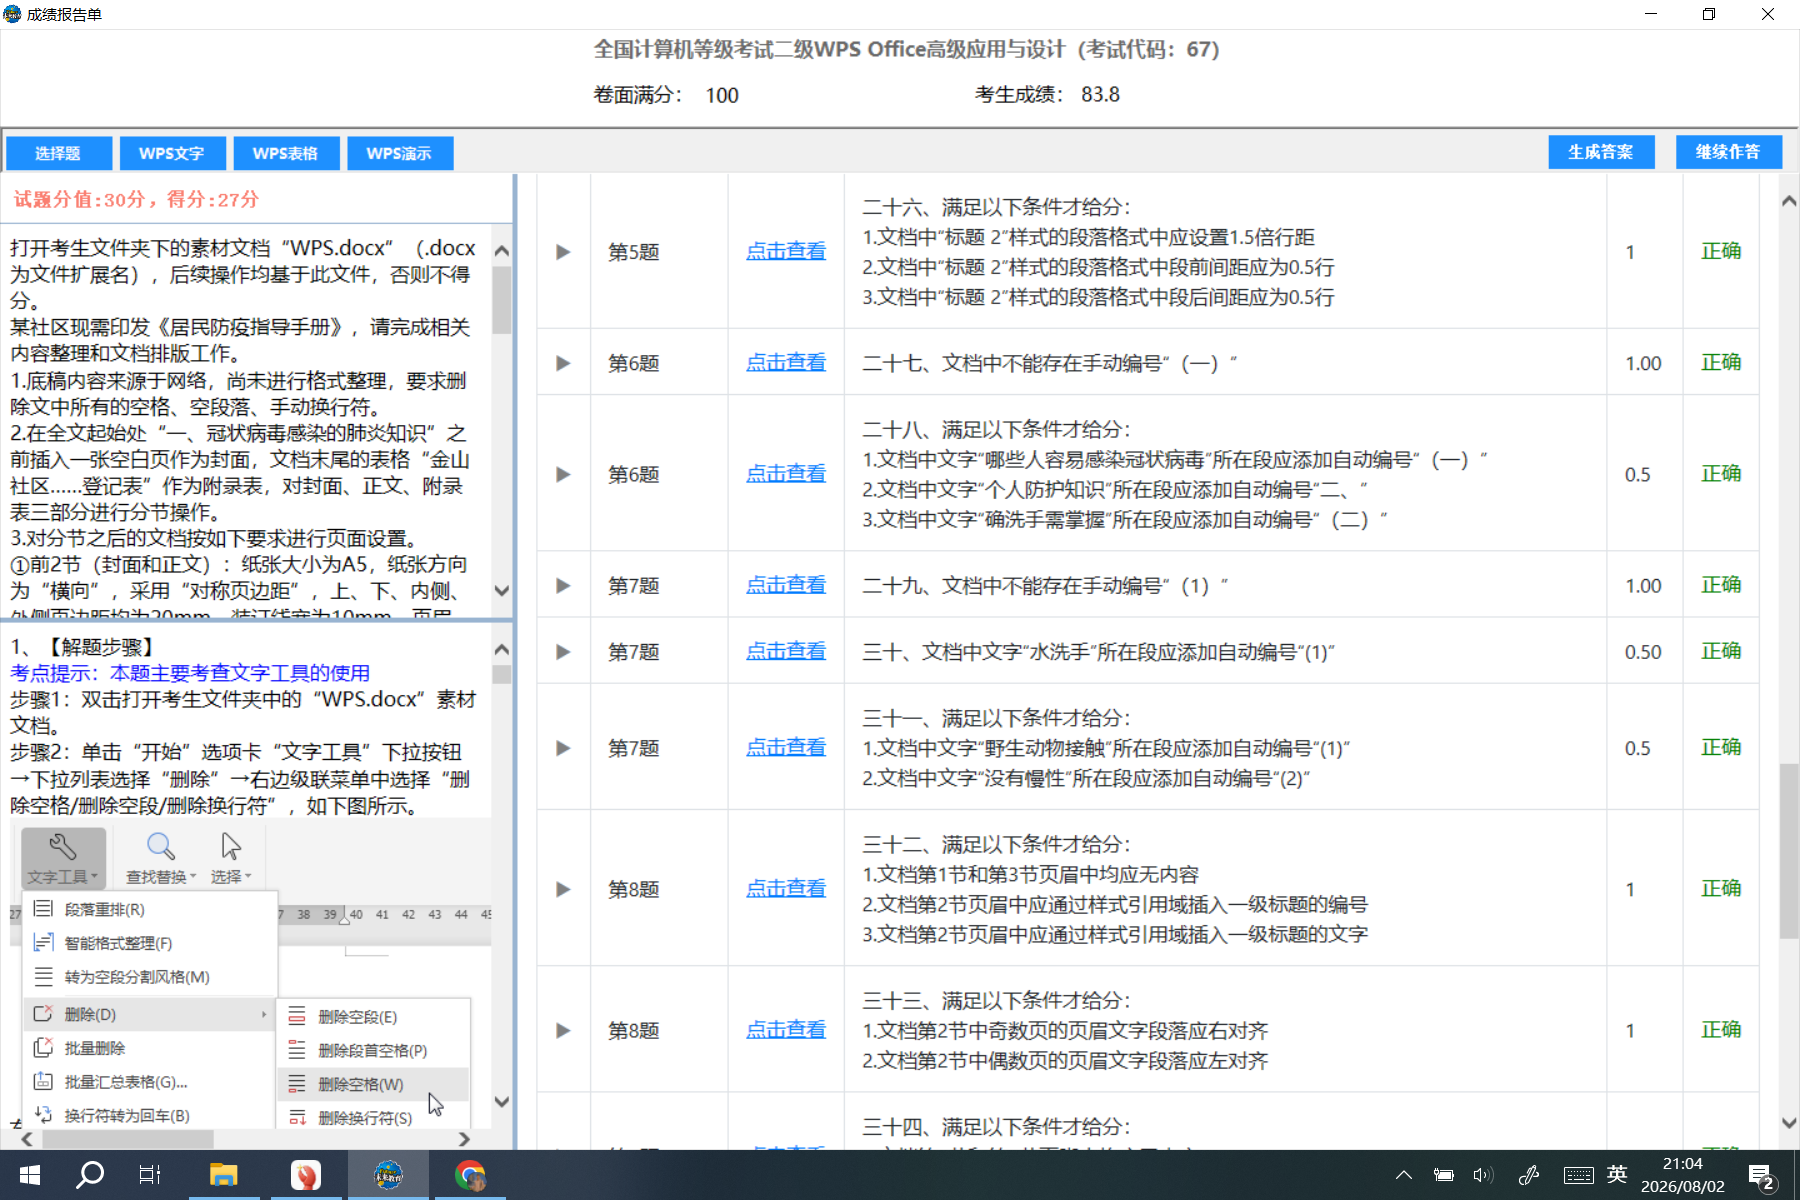The height and width of the screenshot is (1200, 1800).
Task: Open the taskbar search icon
Action: (x=90, y=1175)
